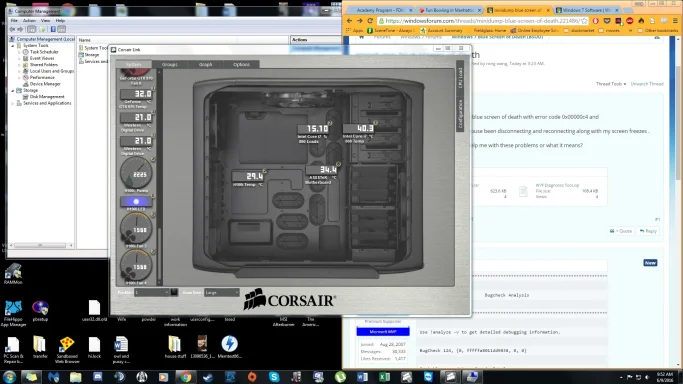
Task: Open the FileHippo App Manager desktop icon
Action: click(13, 313)
